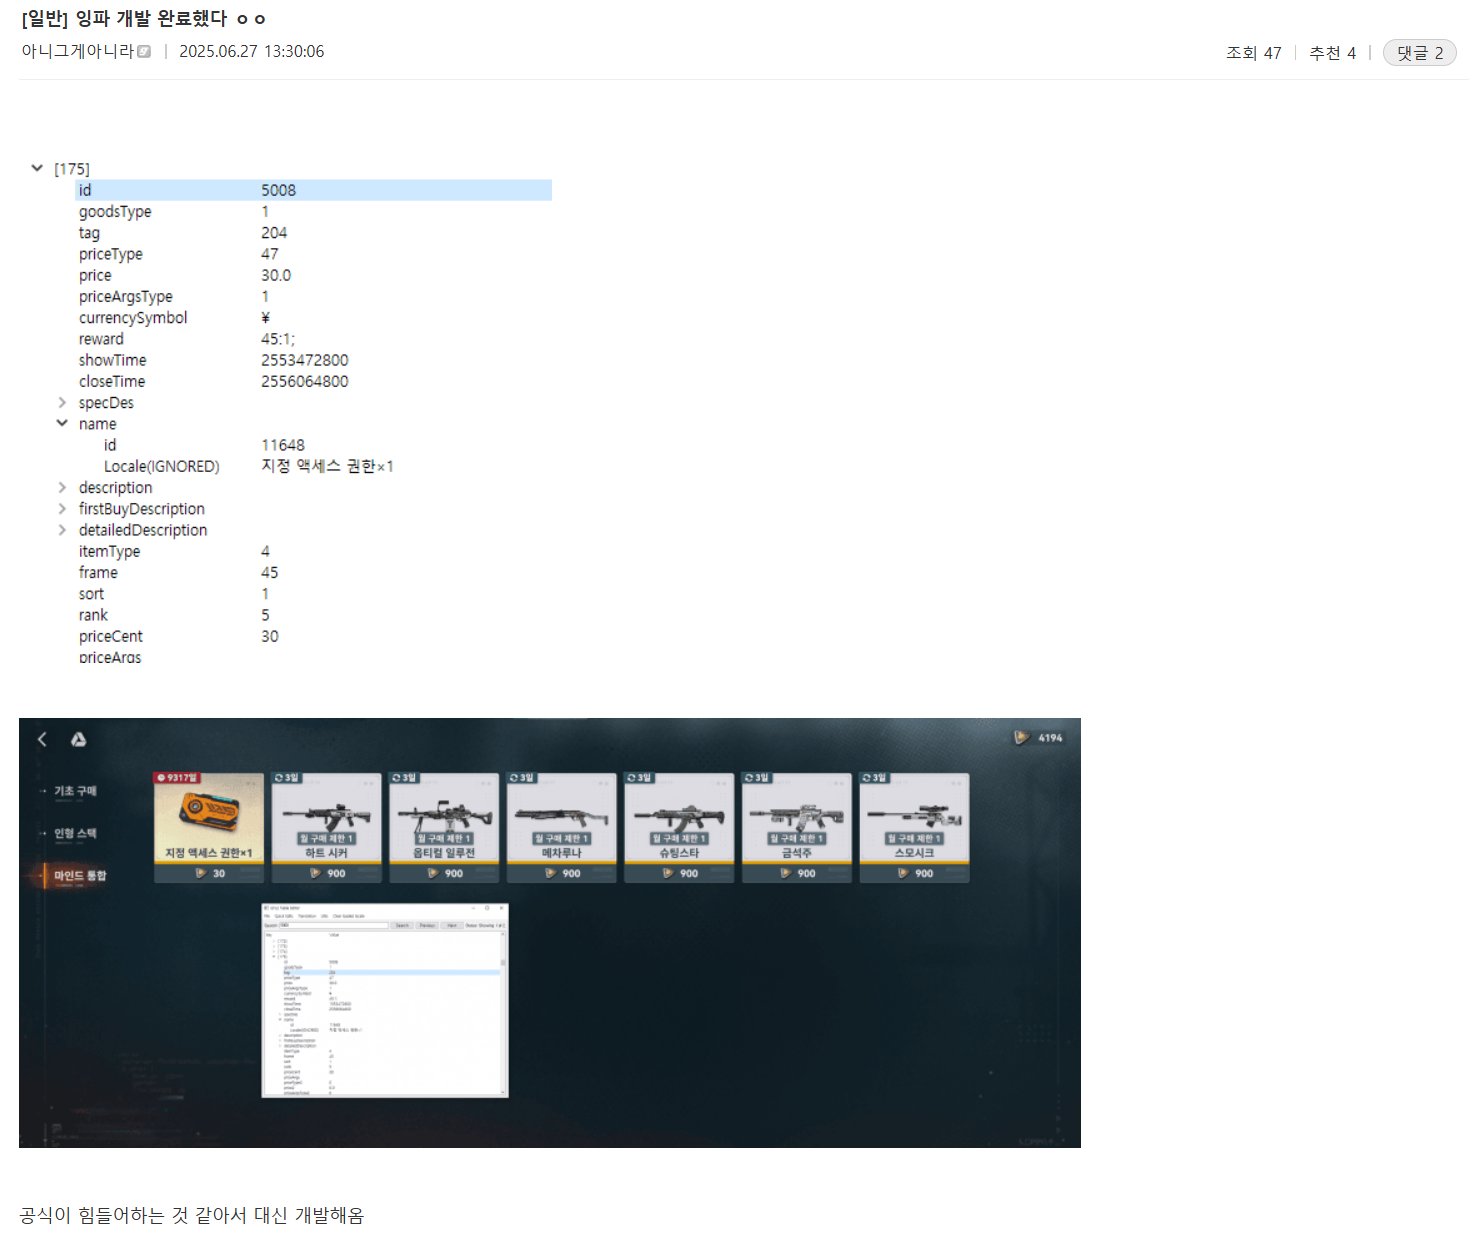Select the highlighted id row with value 5008
Image resolution: width=1475 pixels, height=1250 pixels.
tap(314, 190)
